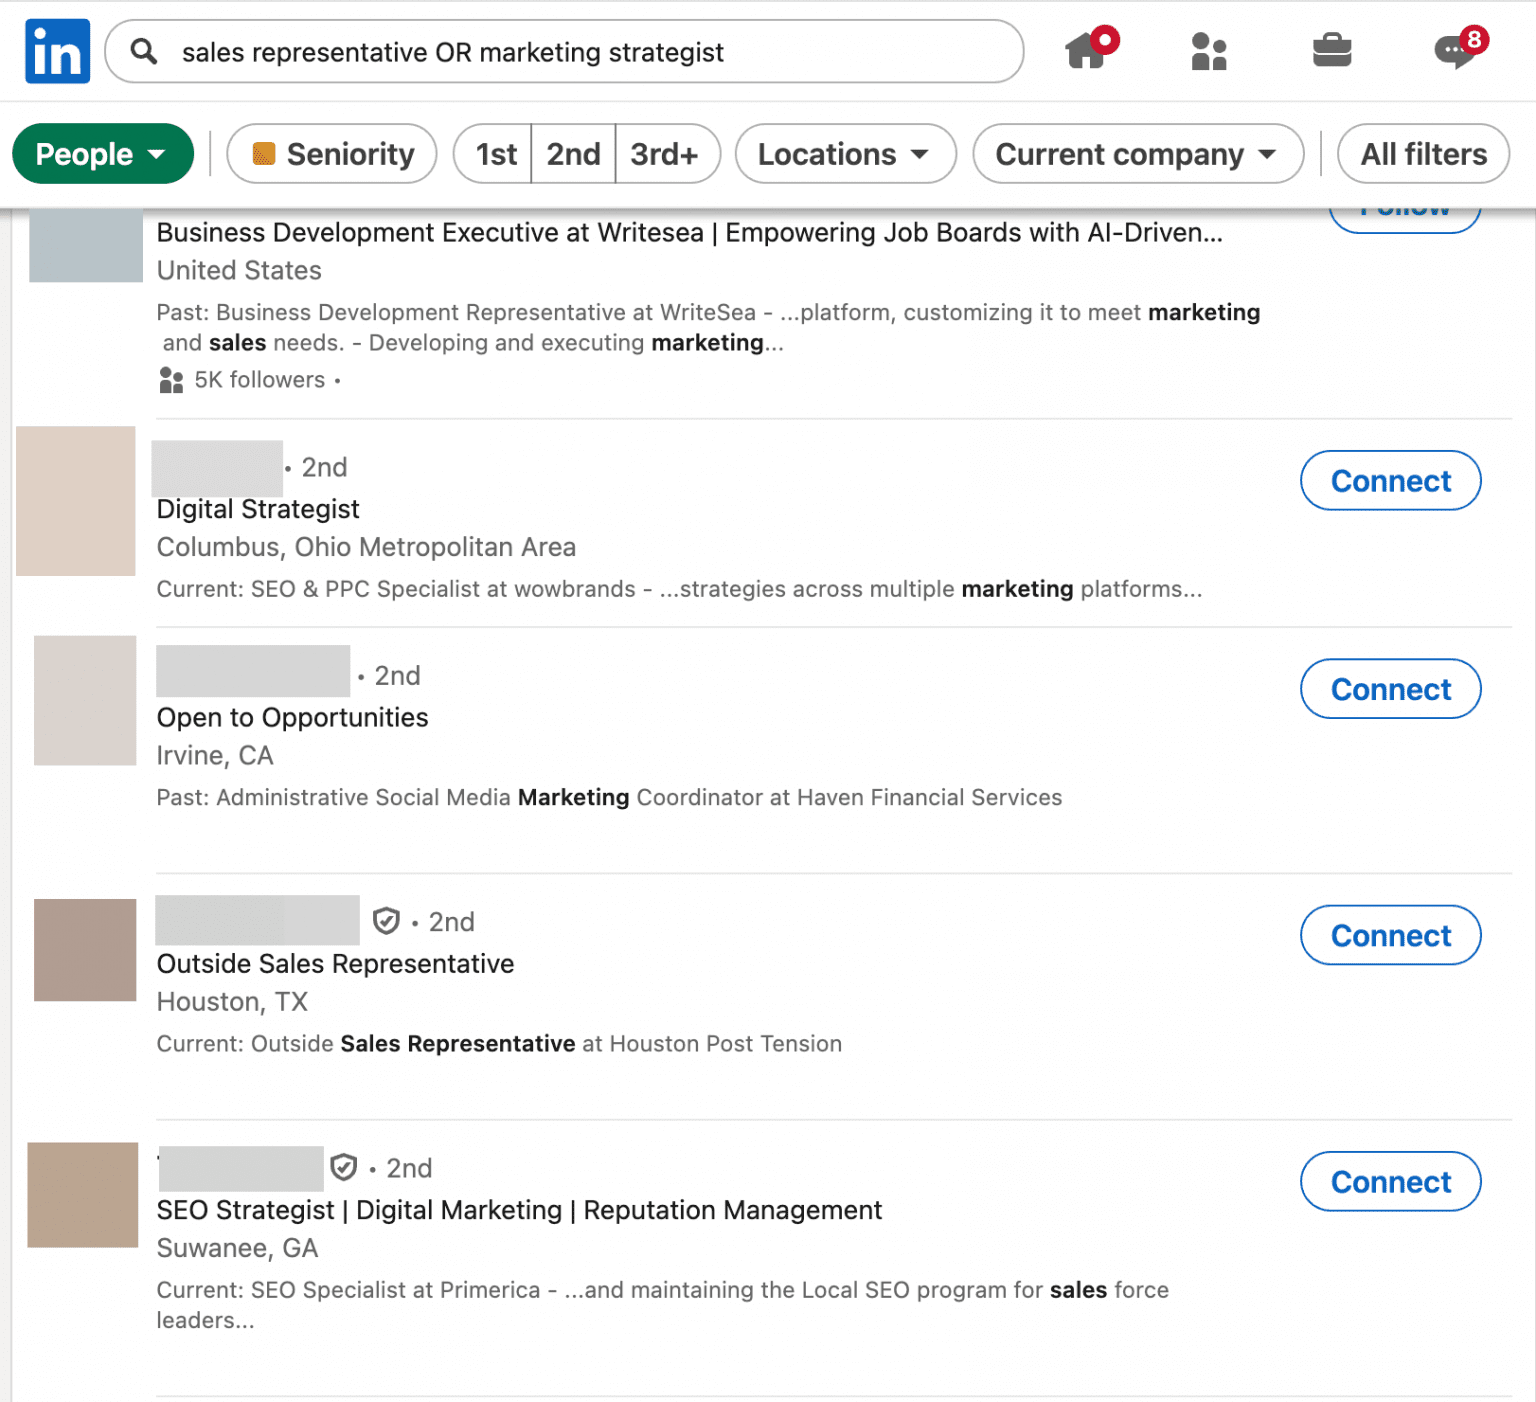Toggle the 3rd+ connections filter
This screenshot has width=1536, height=1402.
click(x=666, y=154)
